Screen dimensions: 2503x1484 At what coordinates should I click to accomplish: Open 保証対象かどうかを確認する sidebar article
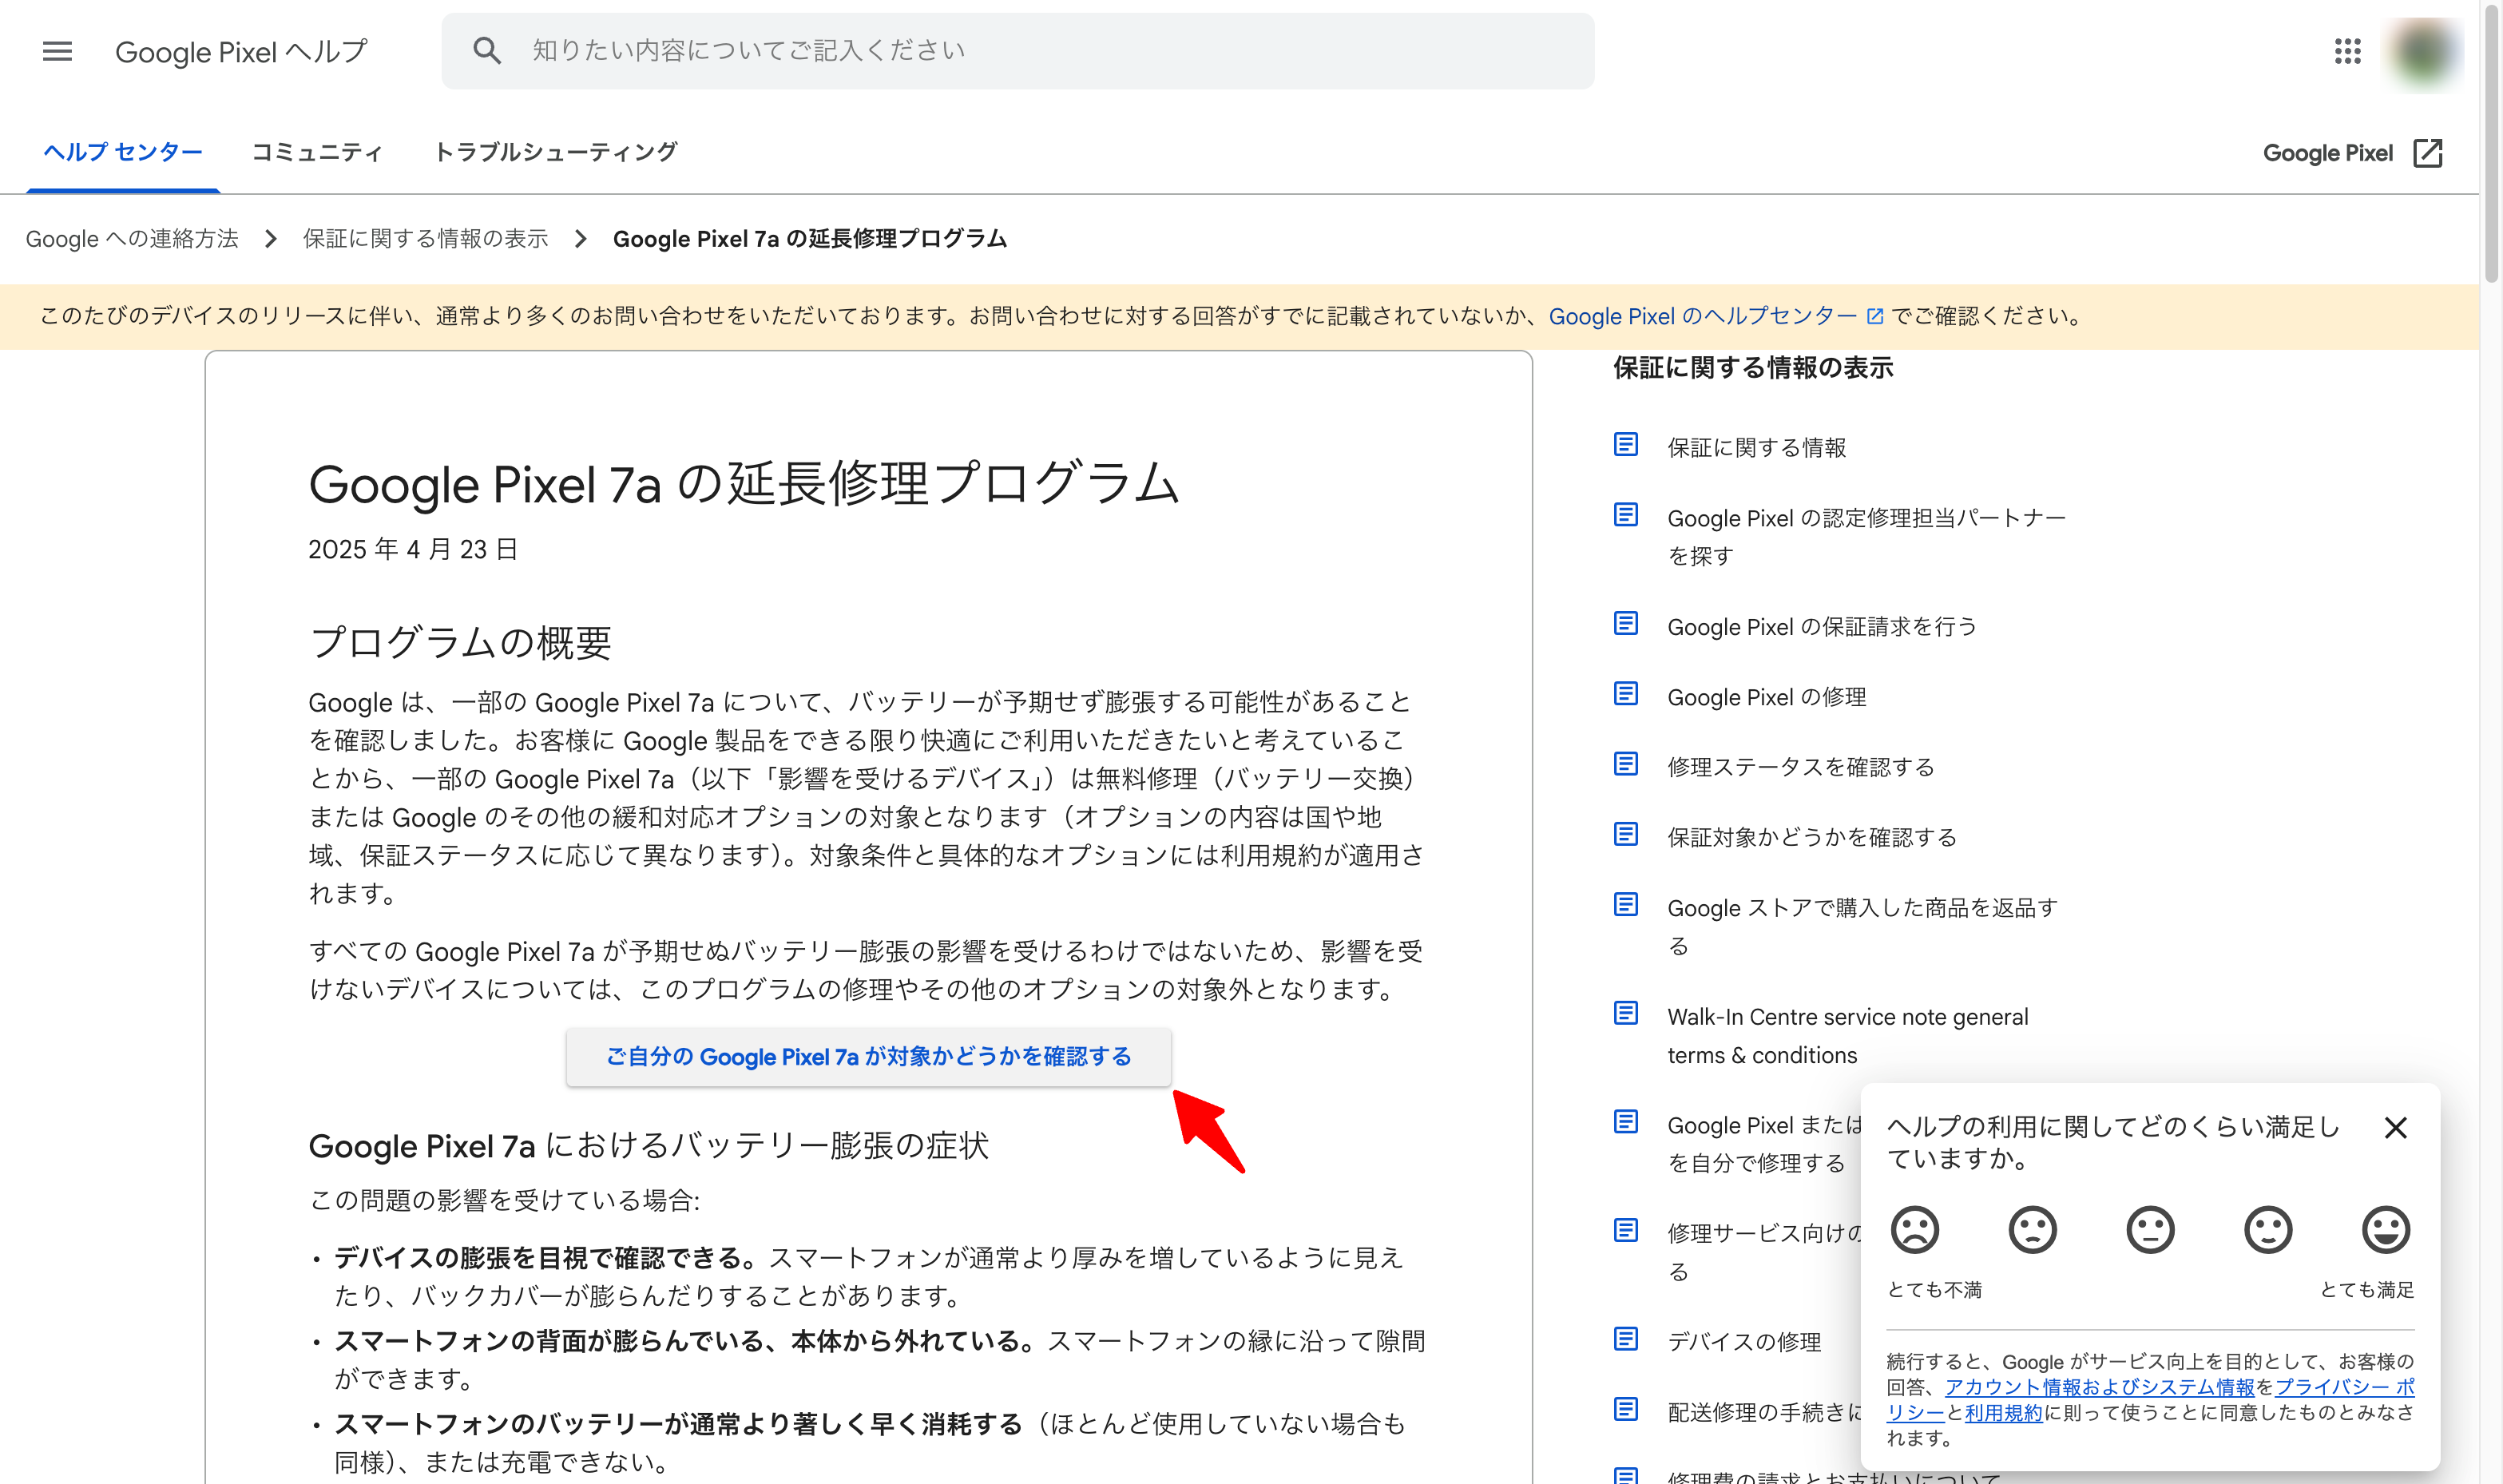(1812, 837)
